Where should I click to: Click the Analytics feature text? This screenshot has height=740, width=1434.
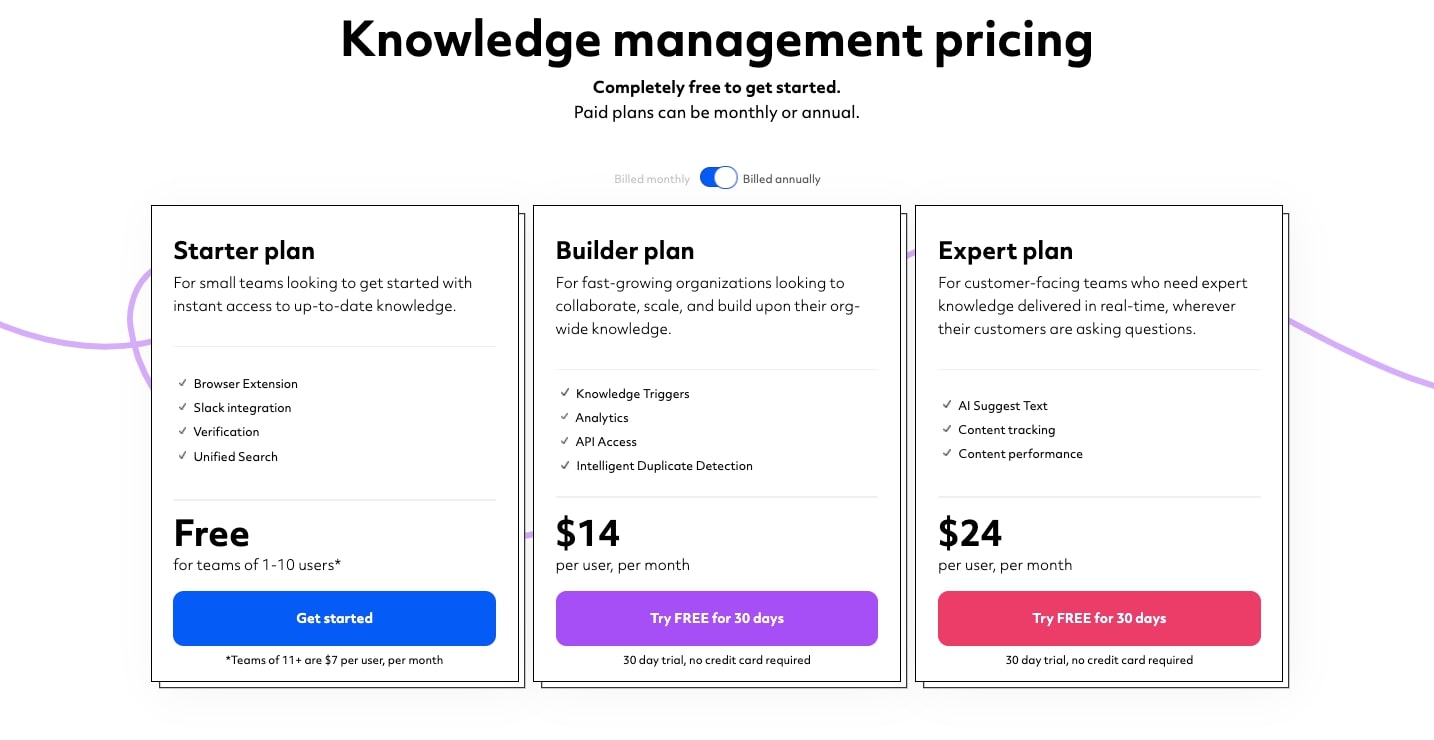602,418
